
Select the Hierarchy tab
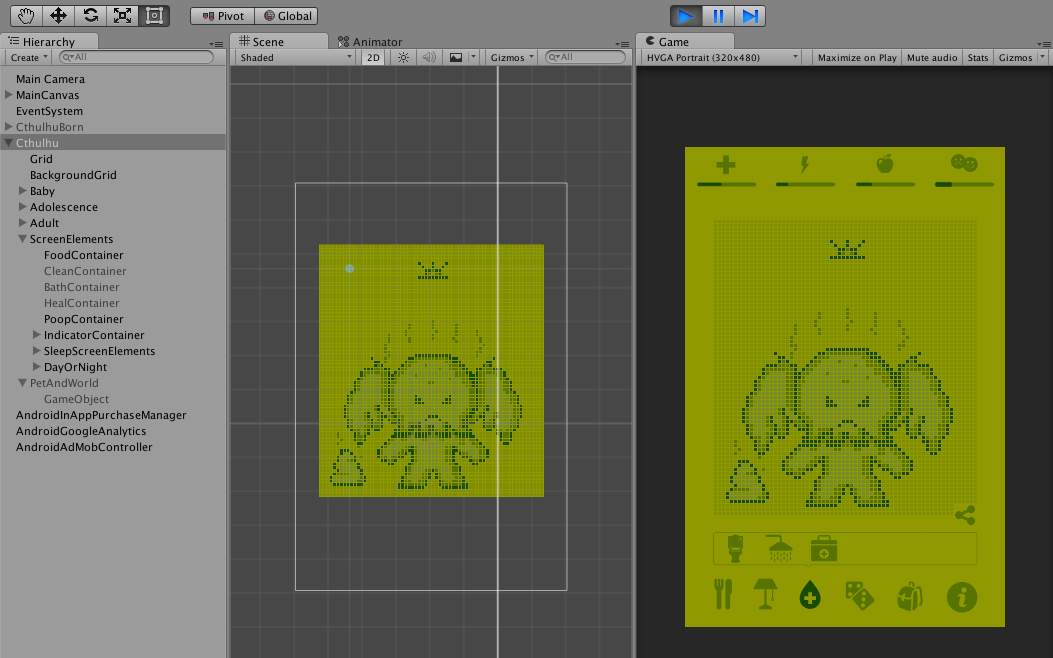click(49, 42)
